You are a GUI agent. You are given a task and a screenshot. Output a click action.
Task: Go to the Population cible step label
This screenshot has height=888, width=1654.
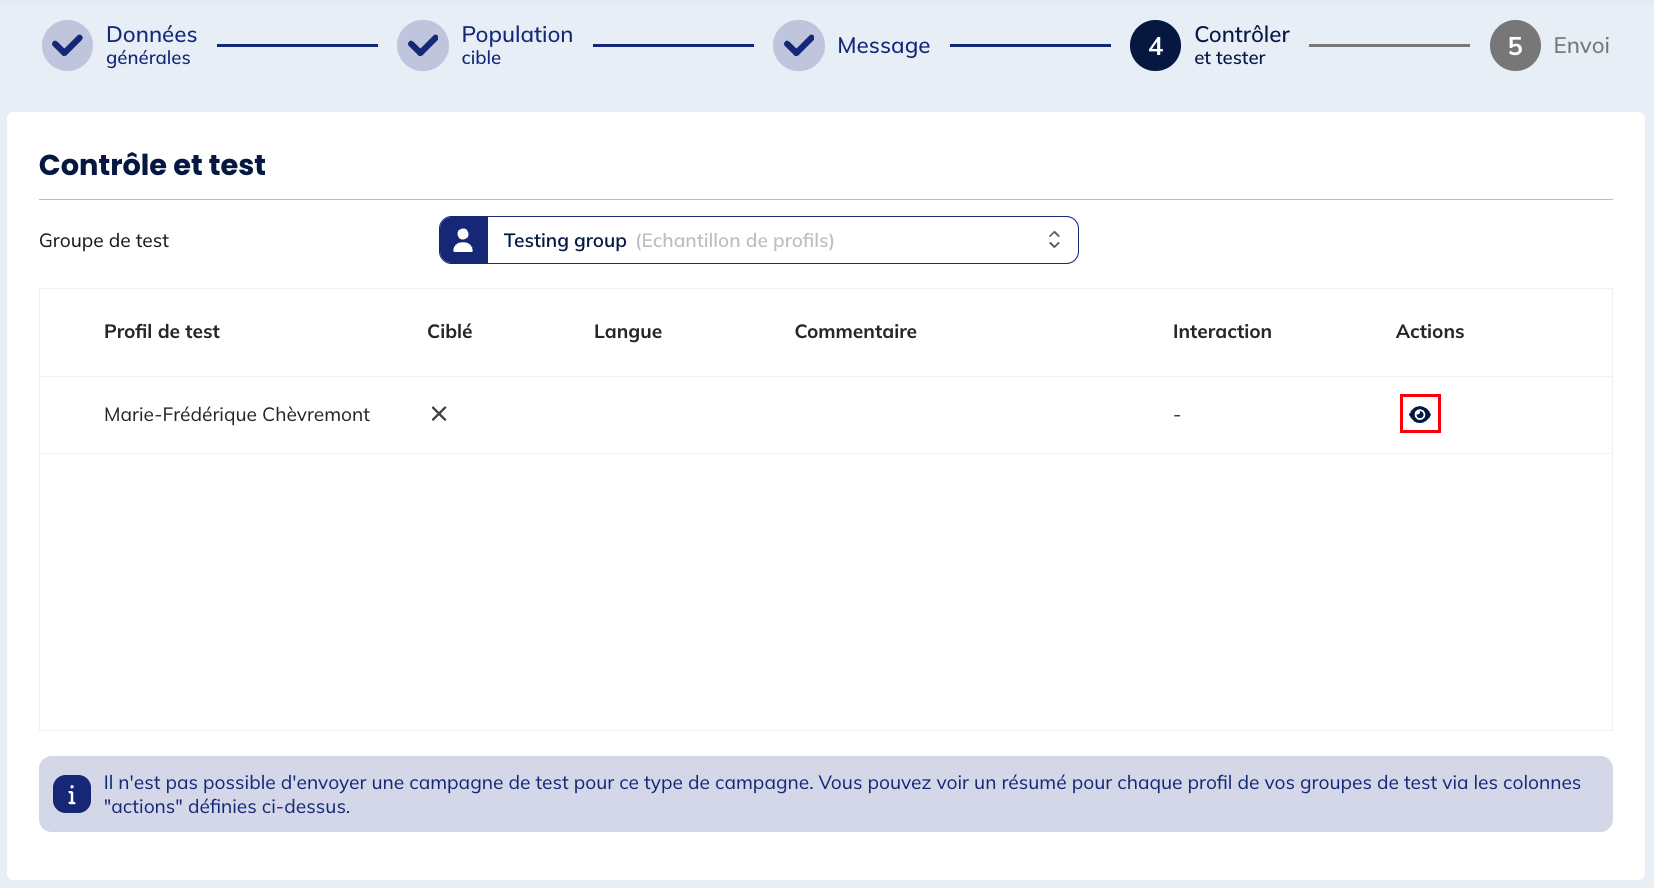(x=516, y=46)
